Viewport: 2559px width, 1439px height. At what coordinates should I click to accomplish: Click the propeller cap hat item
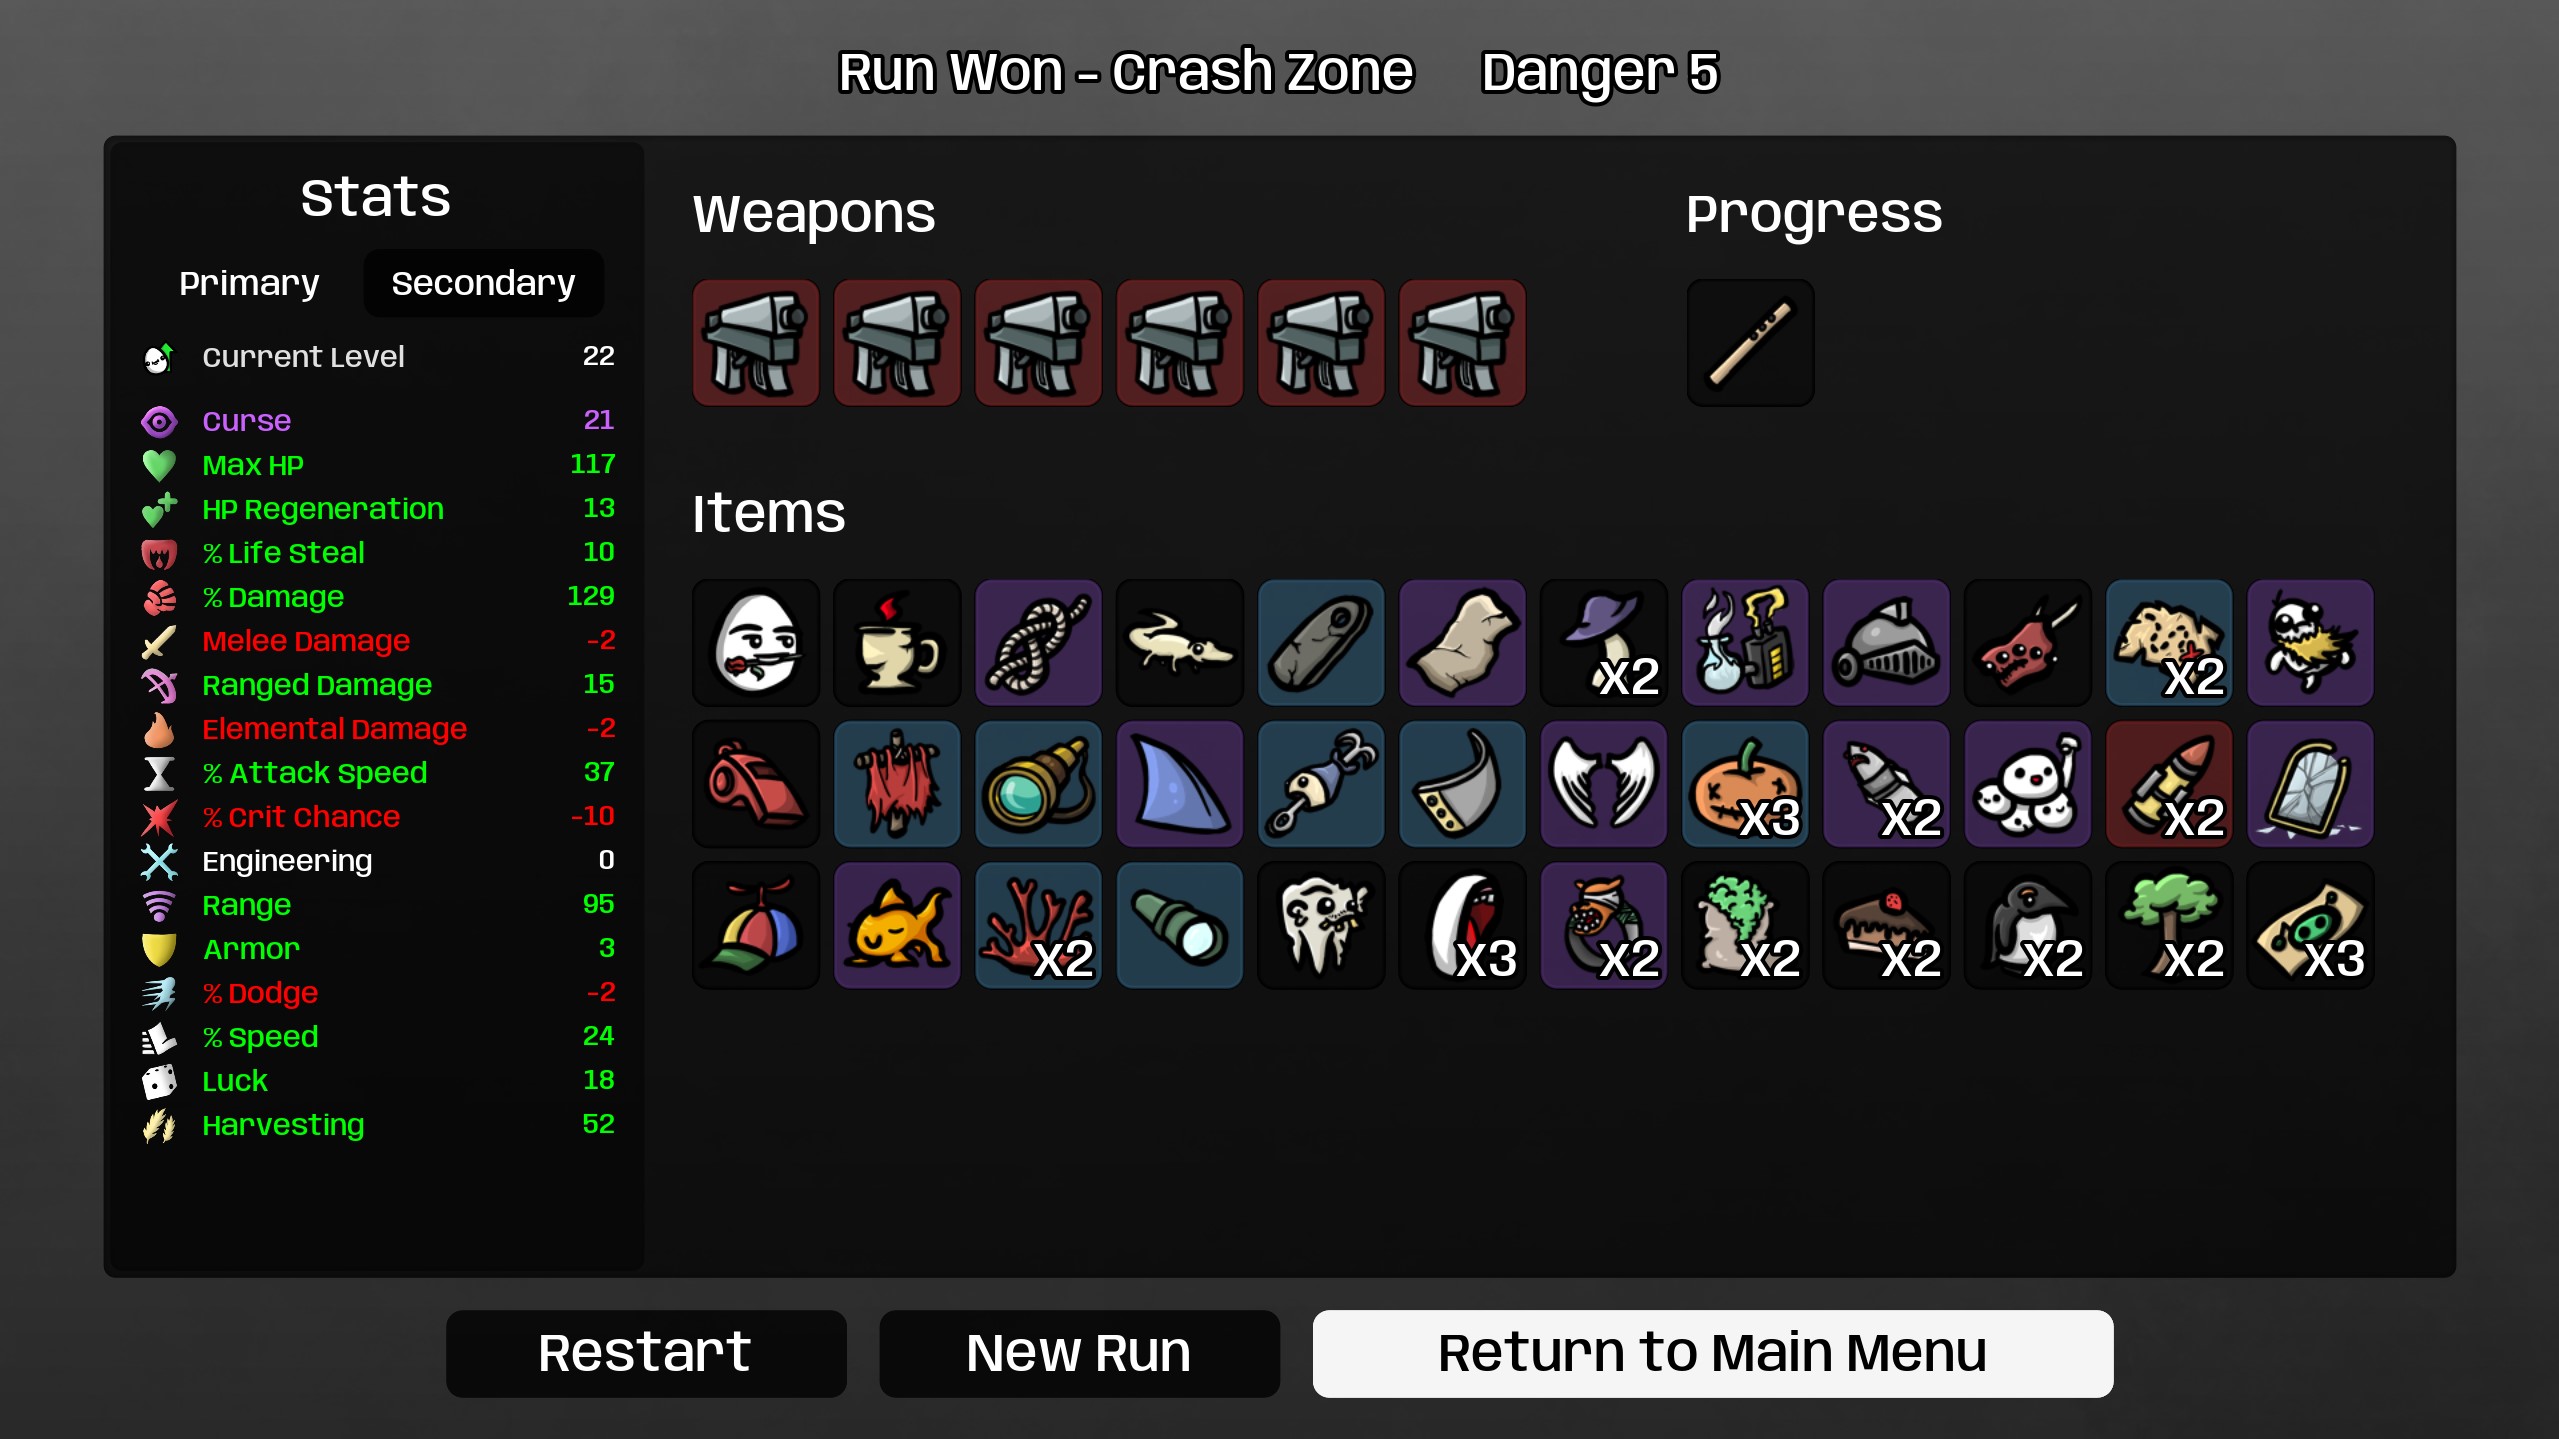click(755, 926)
